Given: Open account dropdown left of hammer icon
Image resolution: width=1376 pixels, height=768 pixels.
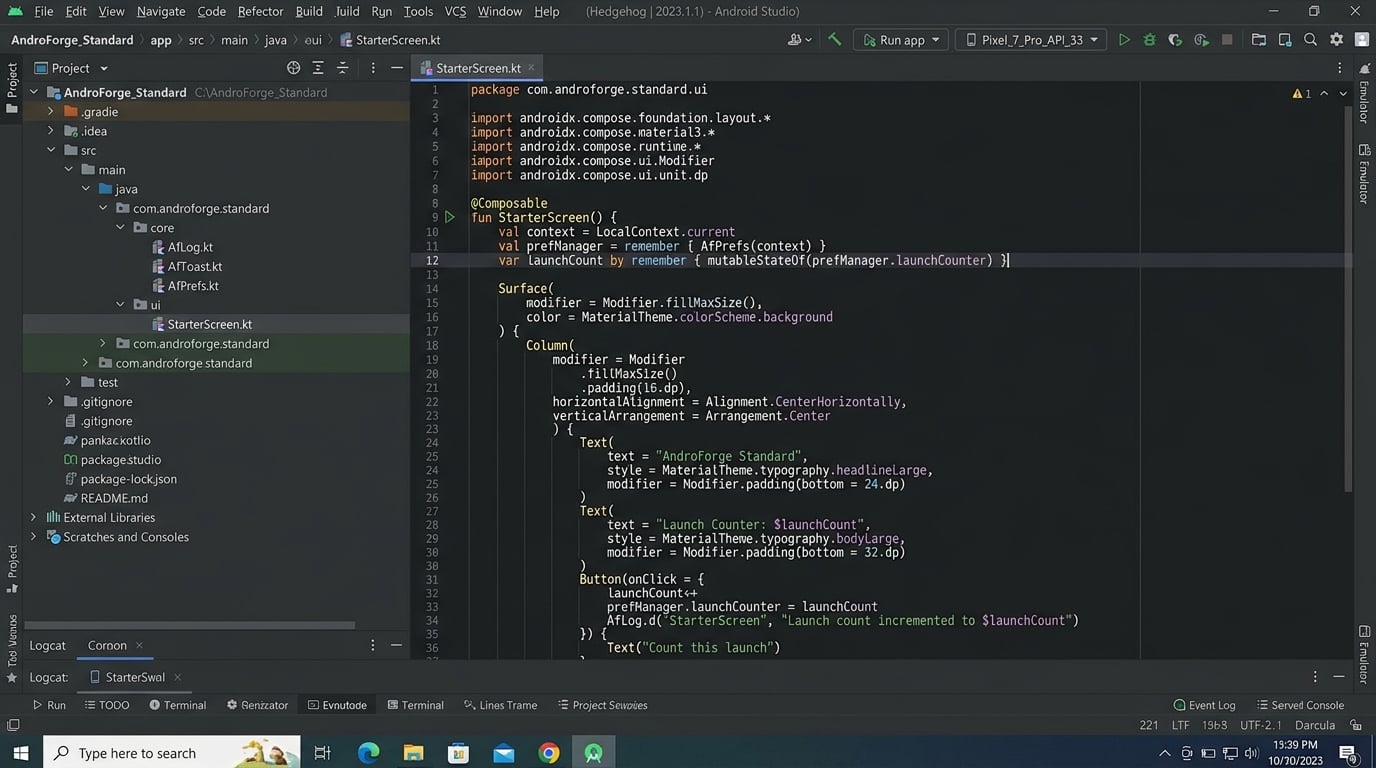Looking at the screenshot, I should pyautogui.click(x=800, y=40).
